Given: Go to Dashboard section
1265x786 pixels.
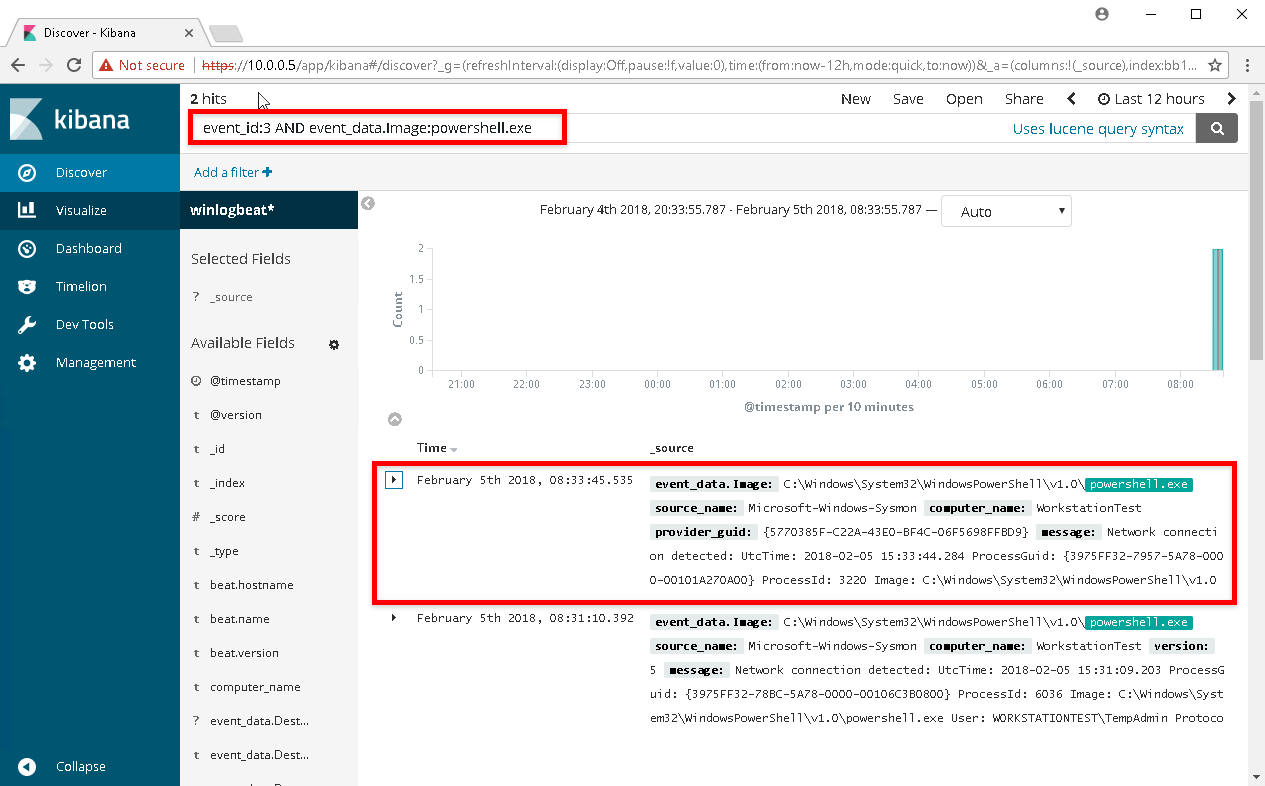Looking at the screenshot, I should [x=90, y=249].
